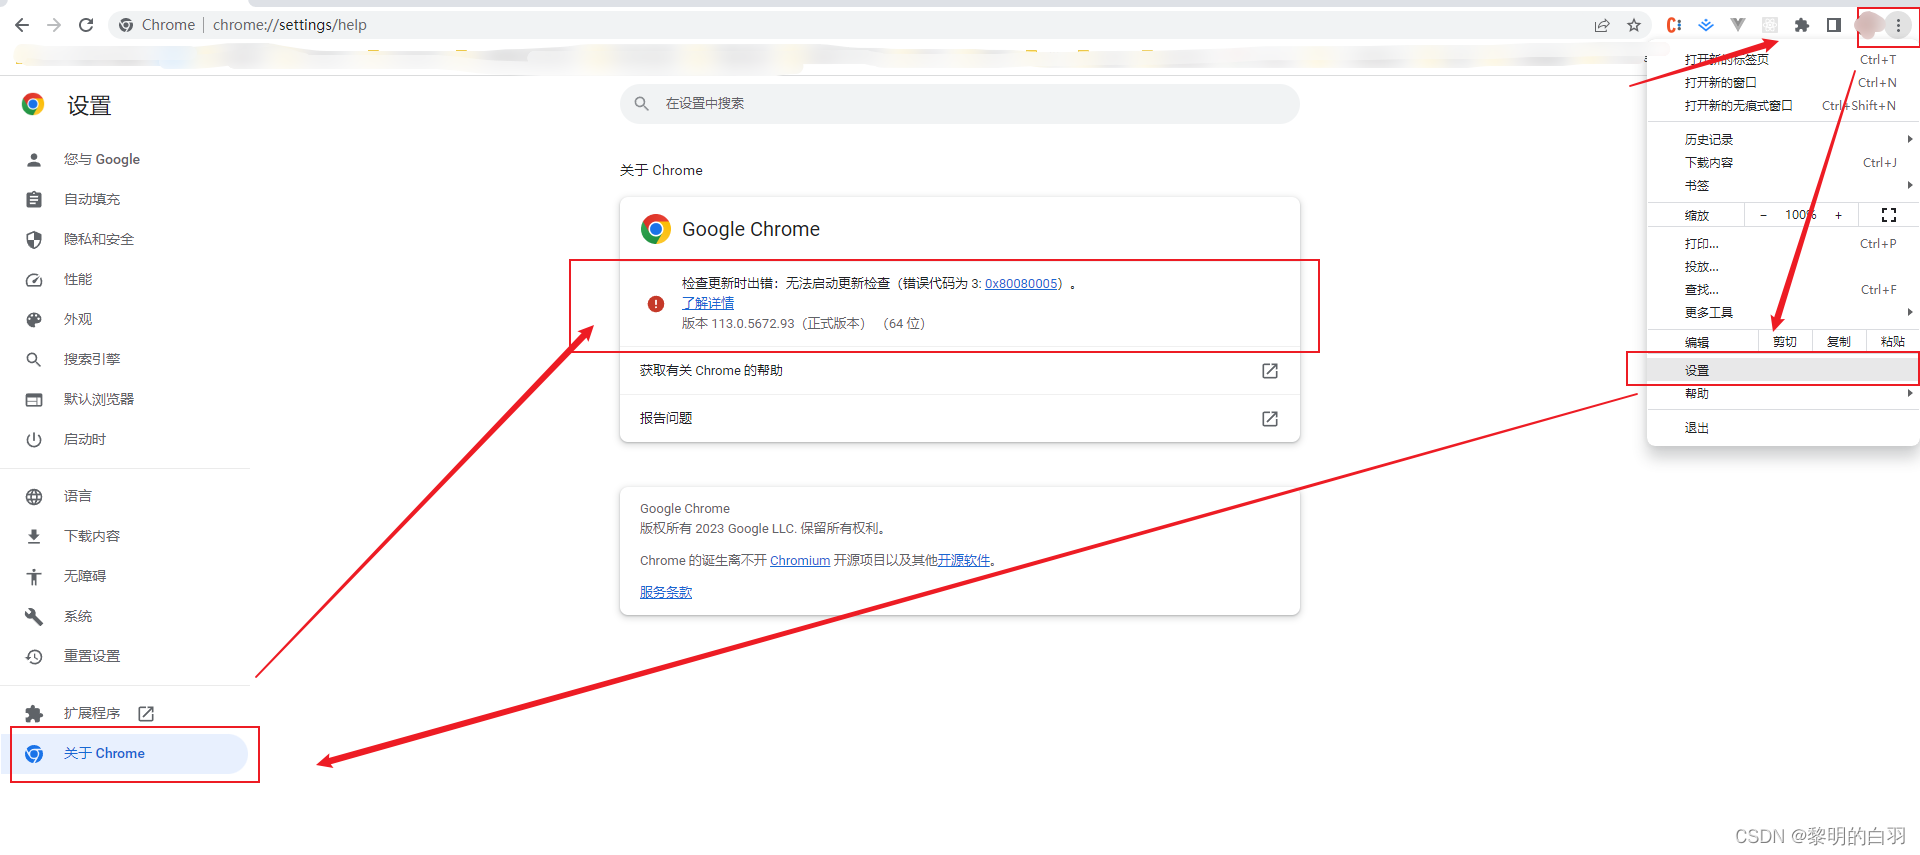This screenshot has width=1920, height=855.
Task: Click the three-dot Chrome menu button
Action: [1898, 25]
